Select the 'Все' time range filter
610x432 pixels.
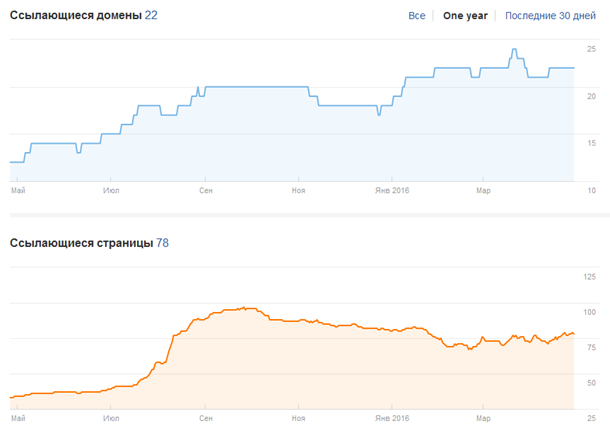(417, 16)
